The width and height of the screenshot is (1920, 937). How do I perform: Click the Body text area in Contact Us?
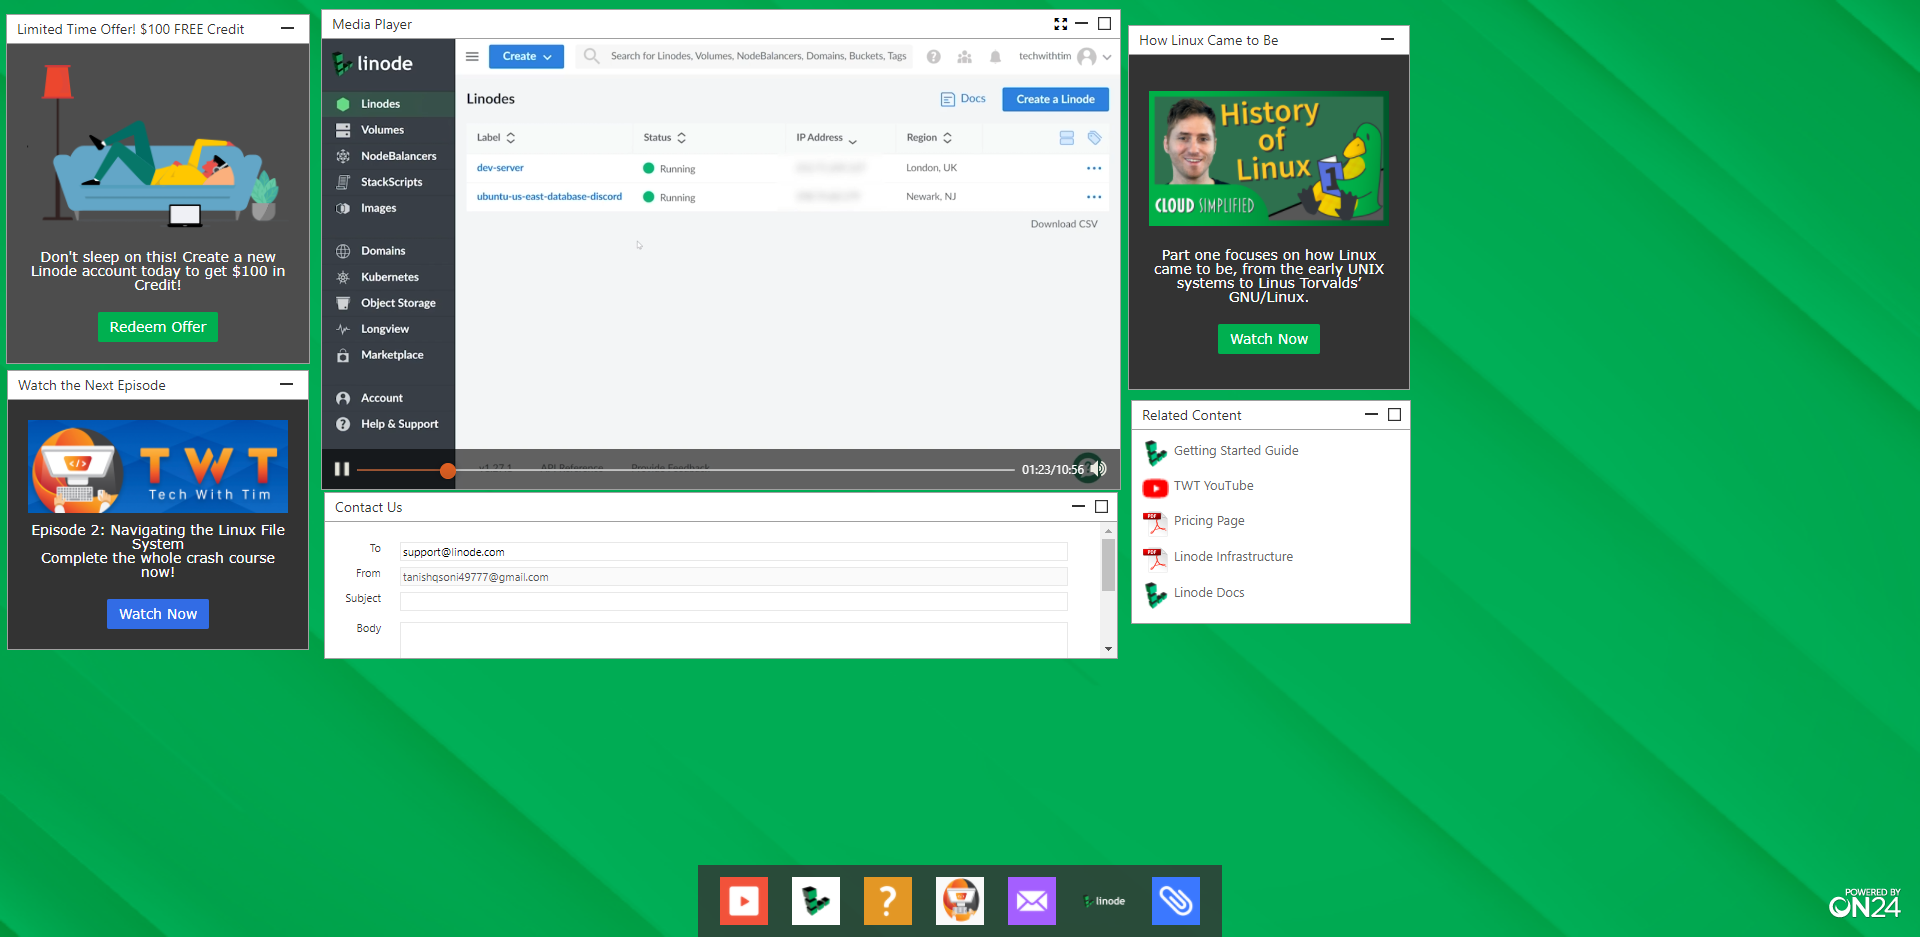click(x=734, y=640)
